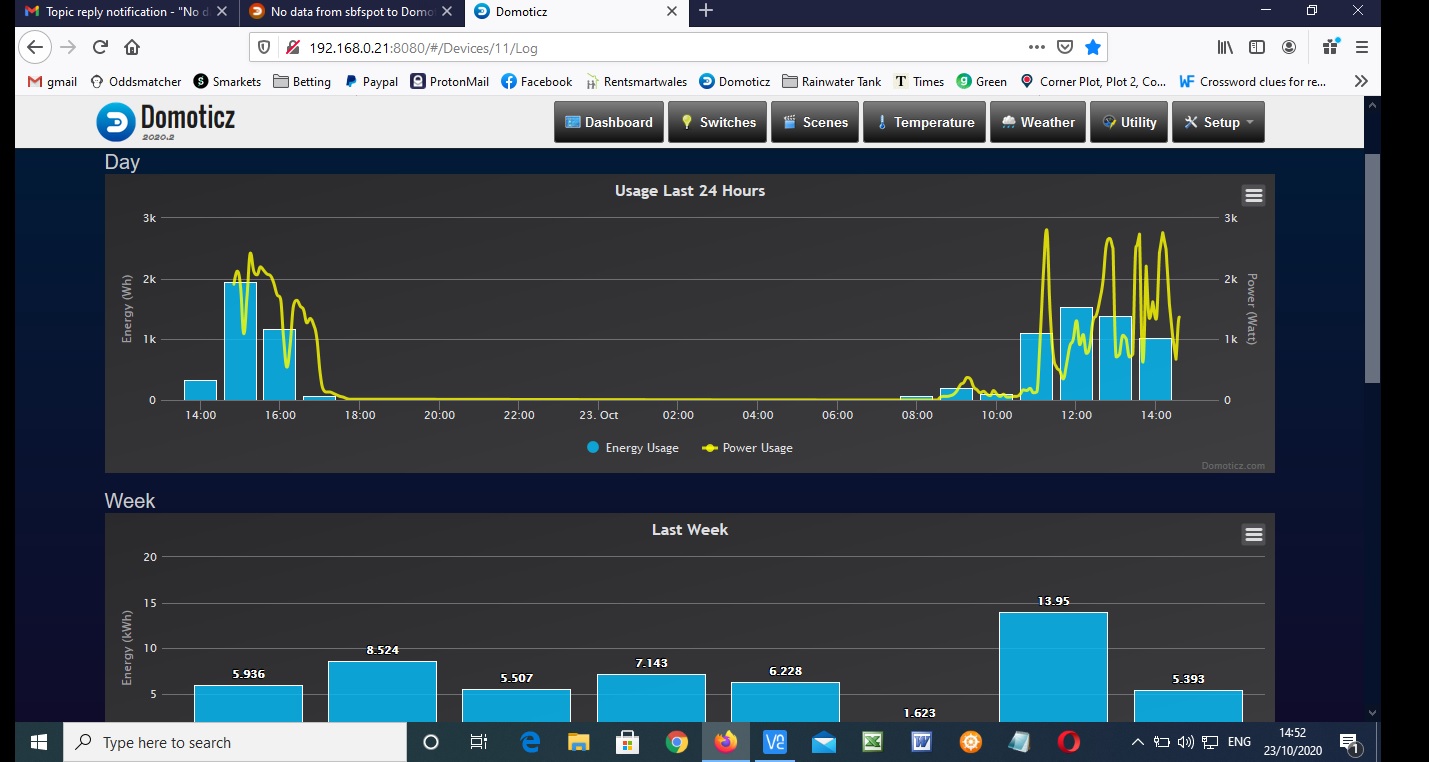
Task: Open the Temperature page
Action: click(924, 122)
